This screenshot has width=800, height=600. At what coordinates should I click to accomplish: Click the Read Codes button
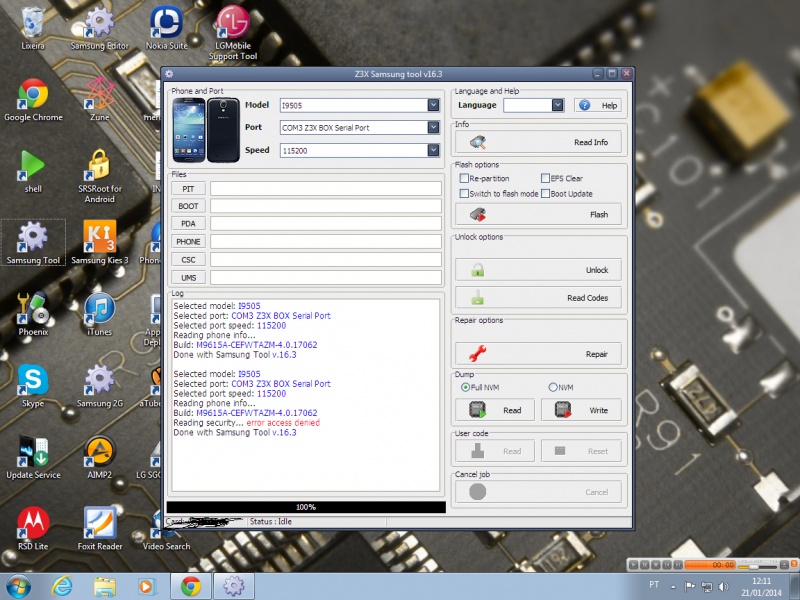click(538, 297)
